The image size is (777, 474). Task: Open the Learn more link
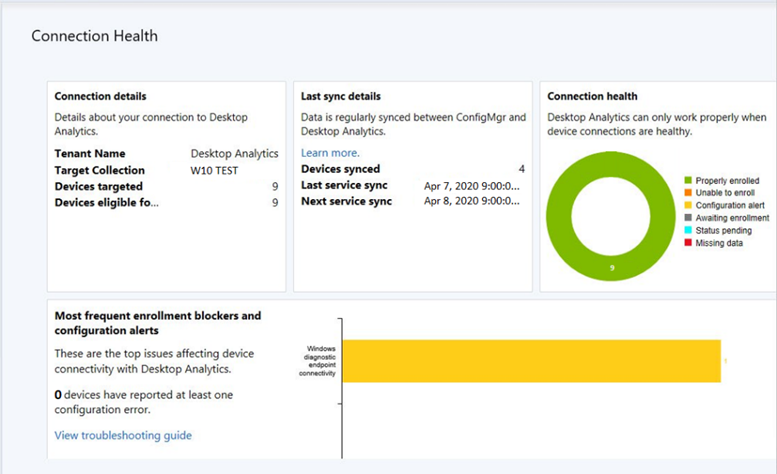[330, 153]
